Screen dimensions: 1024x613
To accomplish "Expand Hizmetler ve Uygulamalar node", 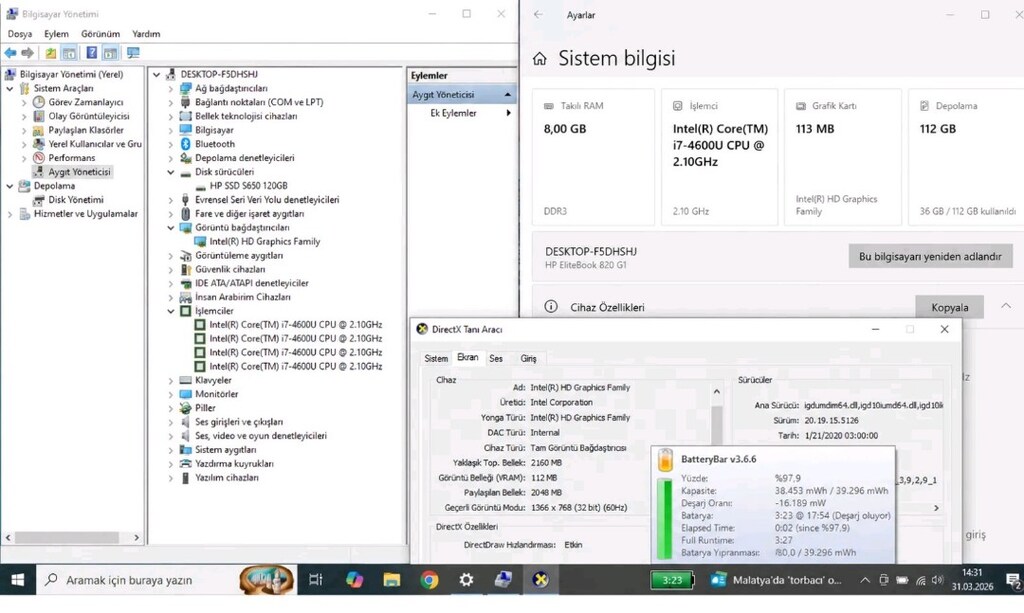I will [10, 213].
